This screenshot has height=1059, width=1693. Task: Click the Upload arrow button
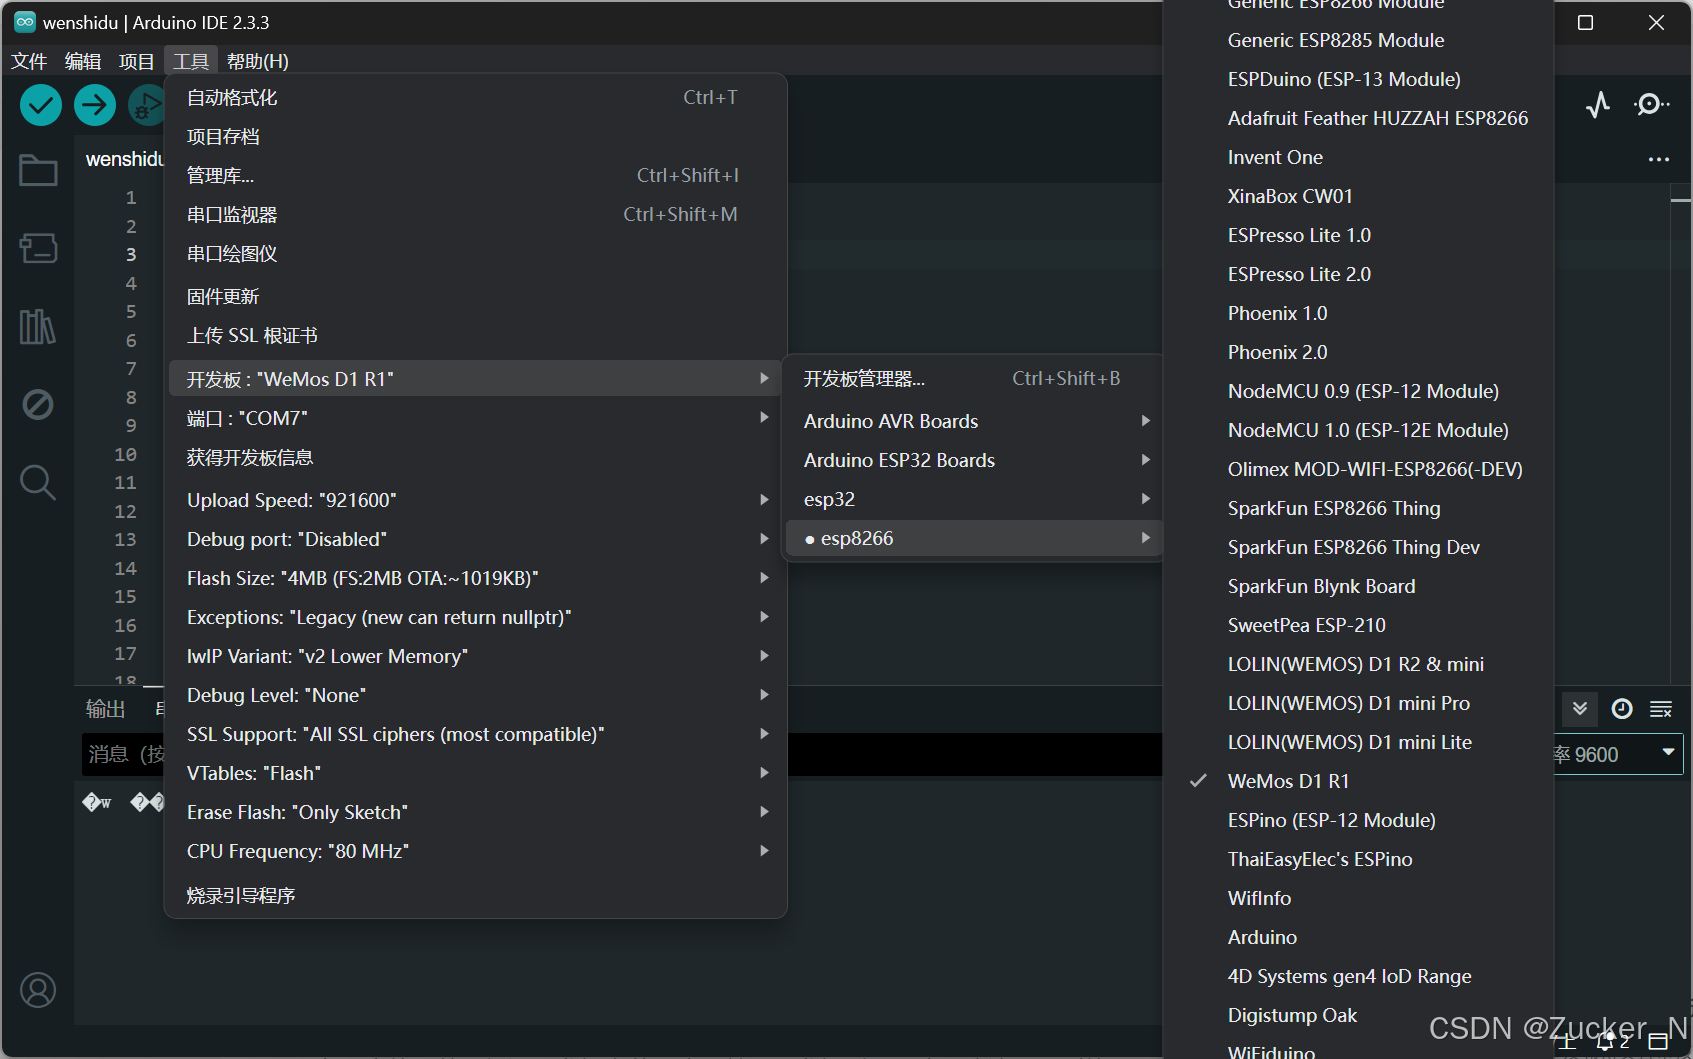click(x=95, y=105)
